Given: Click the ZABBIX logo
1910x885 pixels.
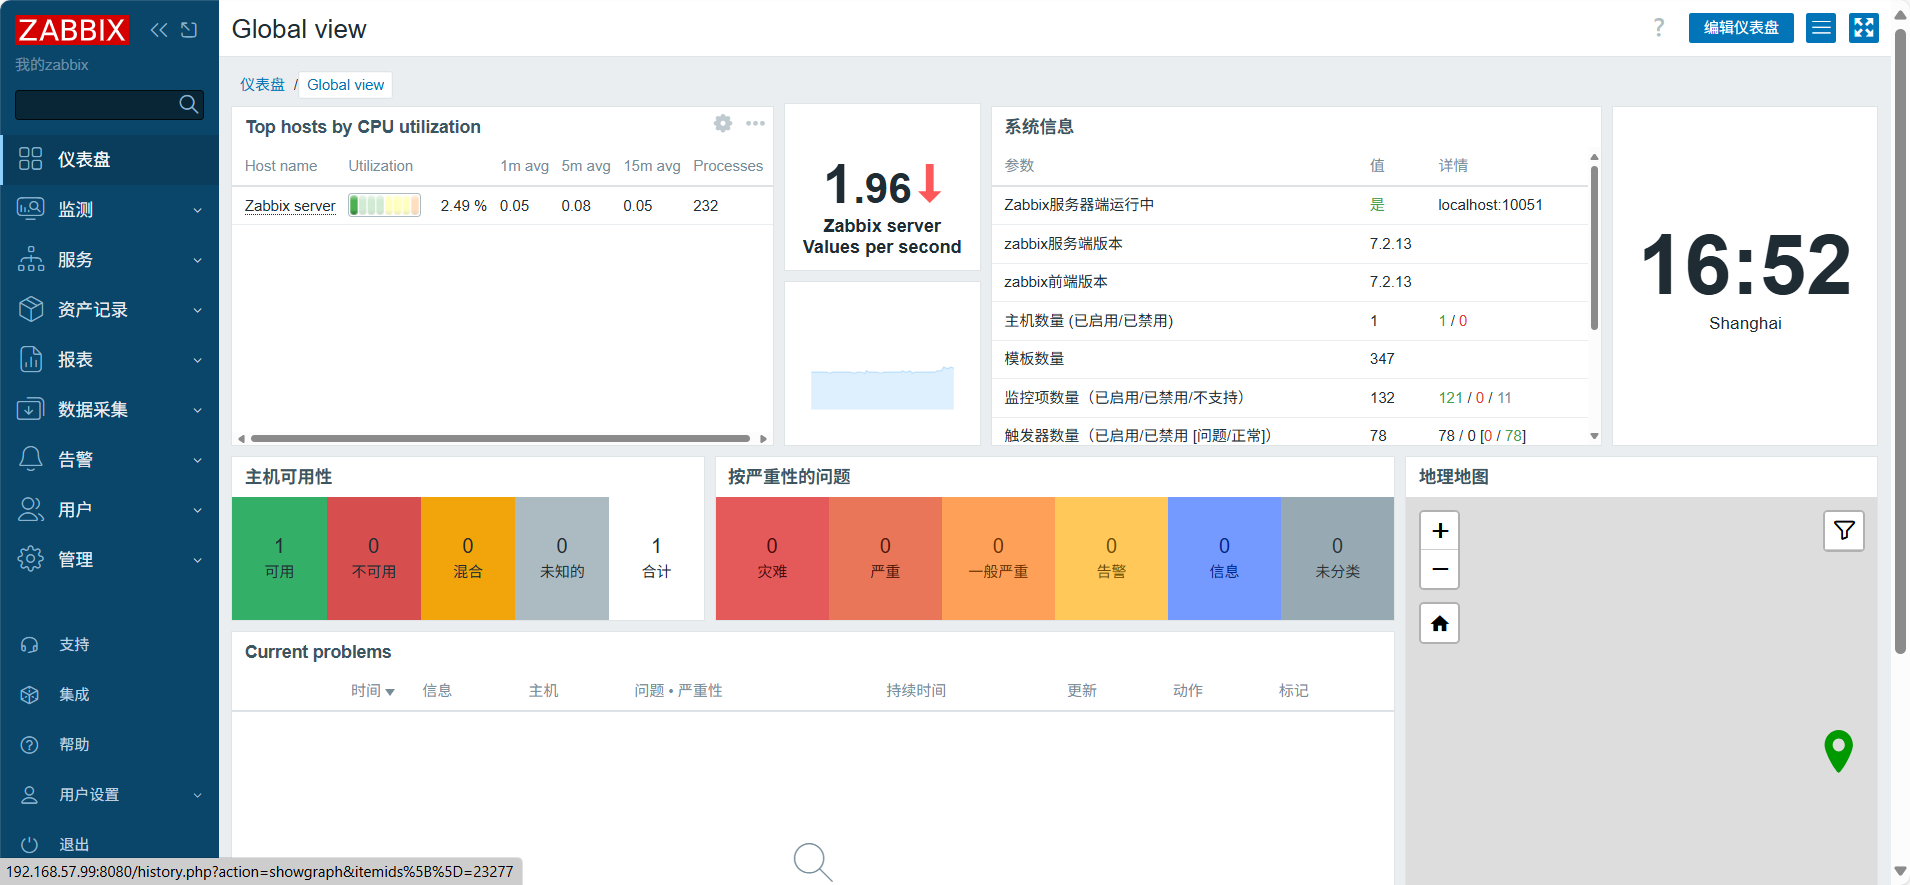Looking at the screenshot, I should pyautogui.click(x=72, y=30).
